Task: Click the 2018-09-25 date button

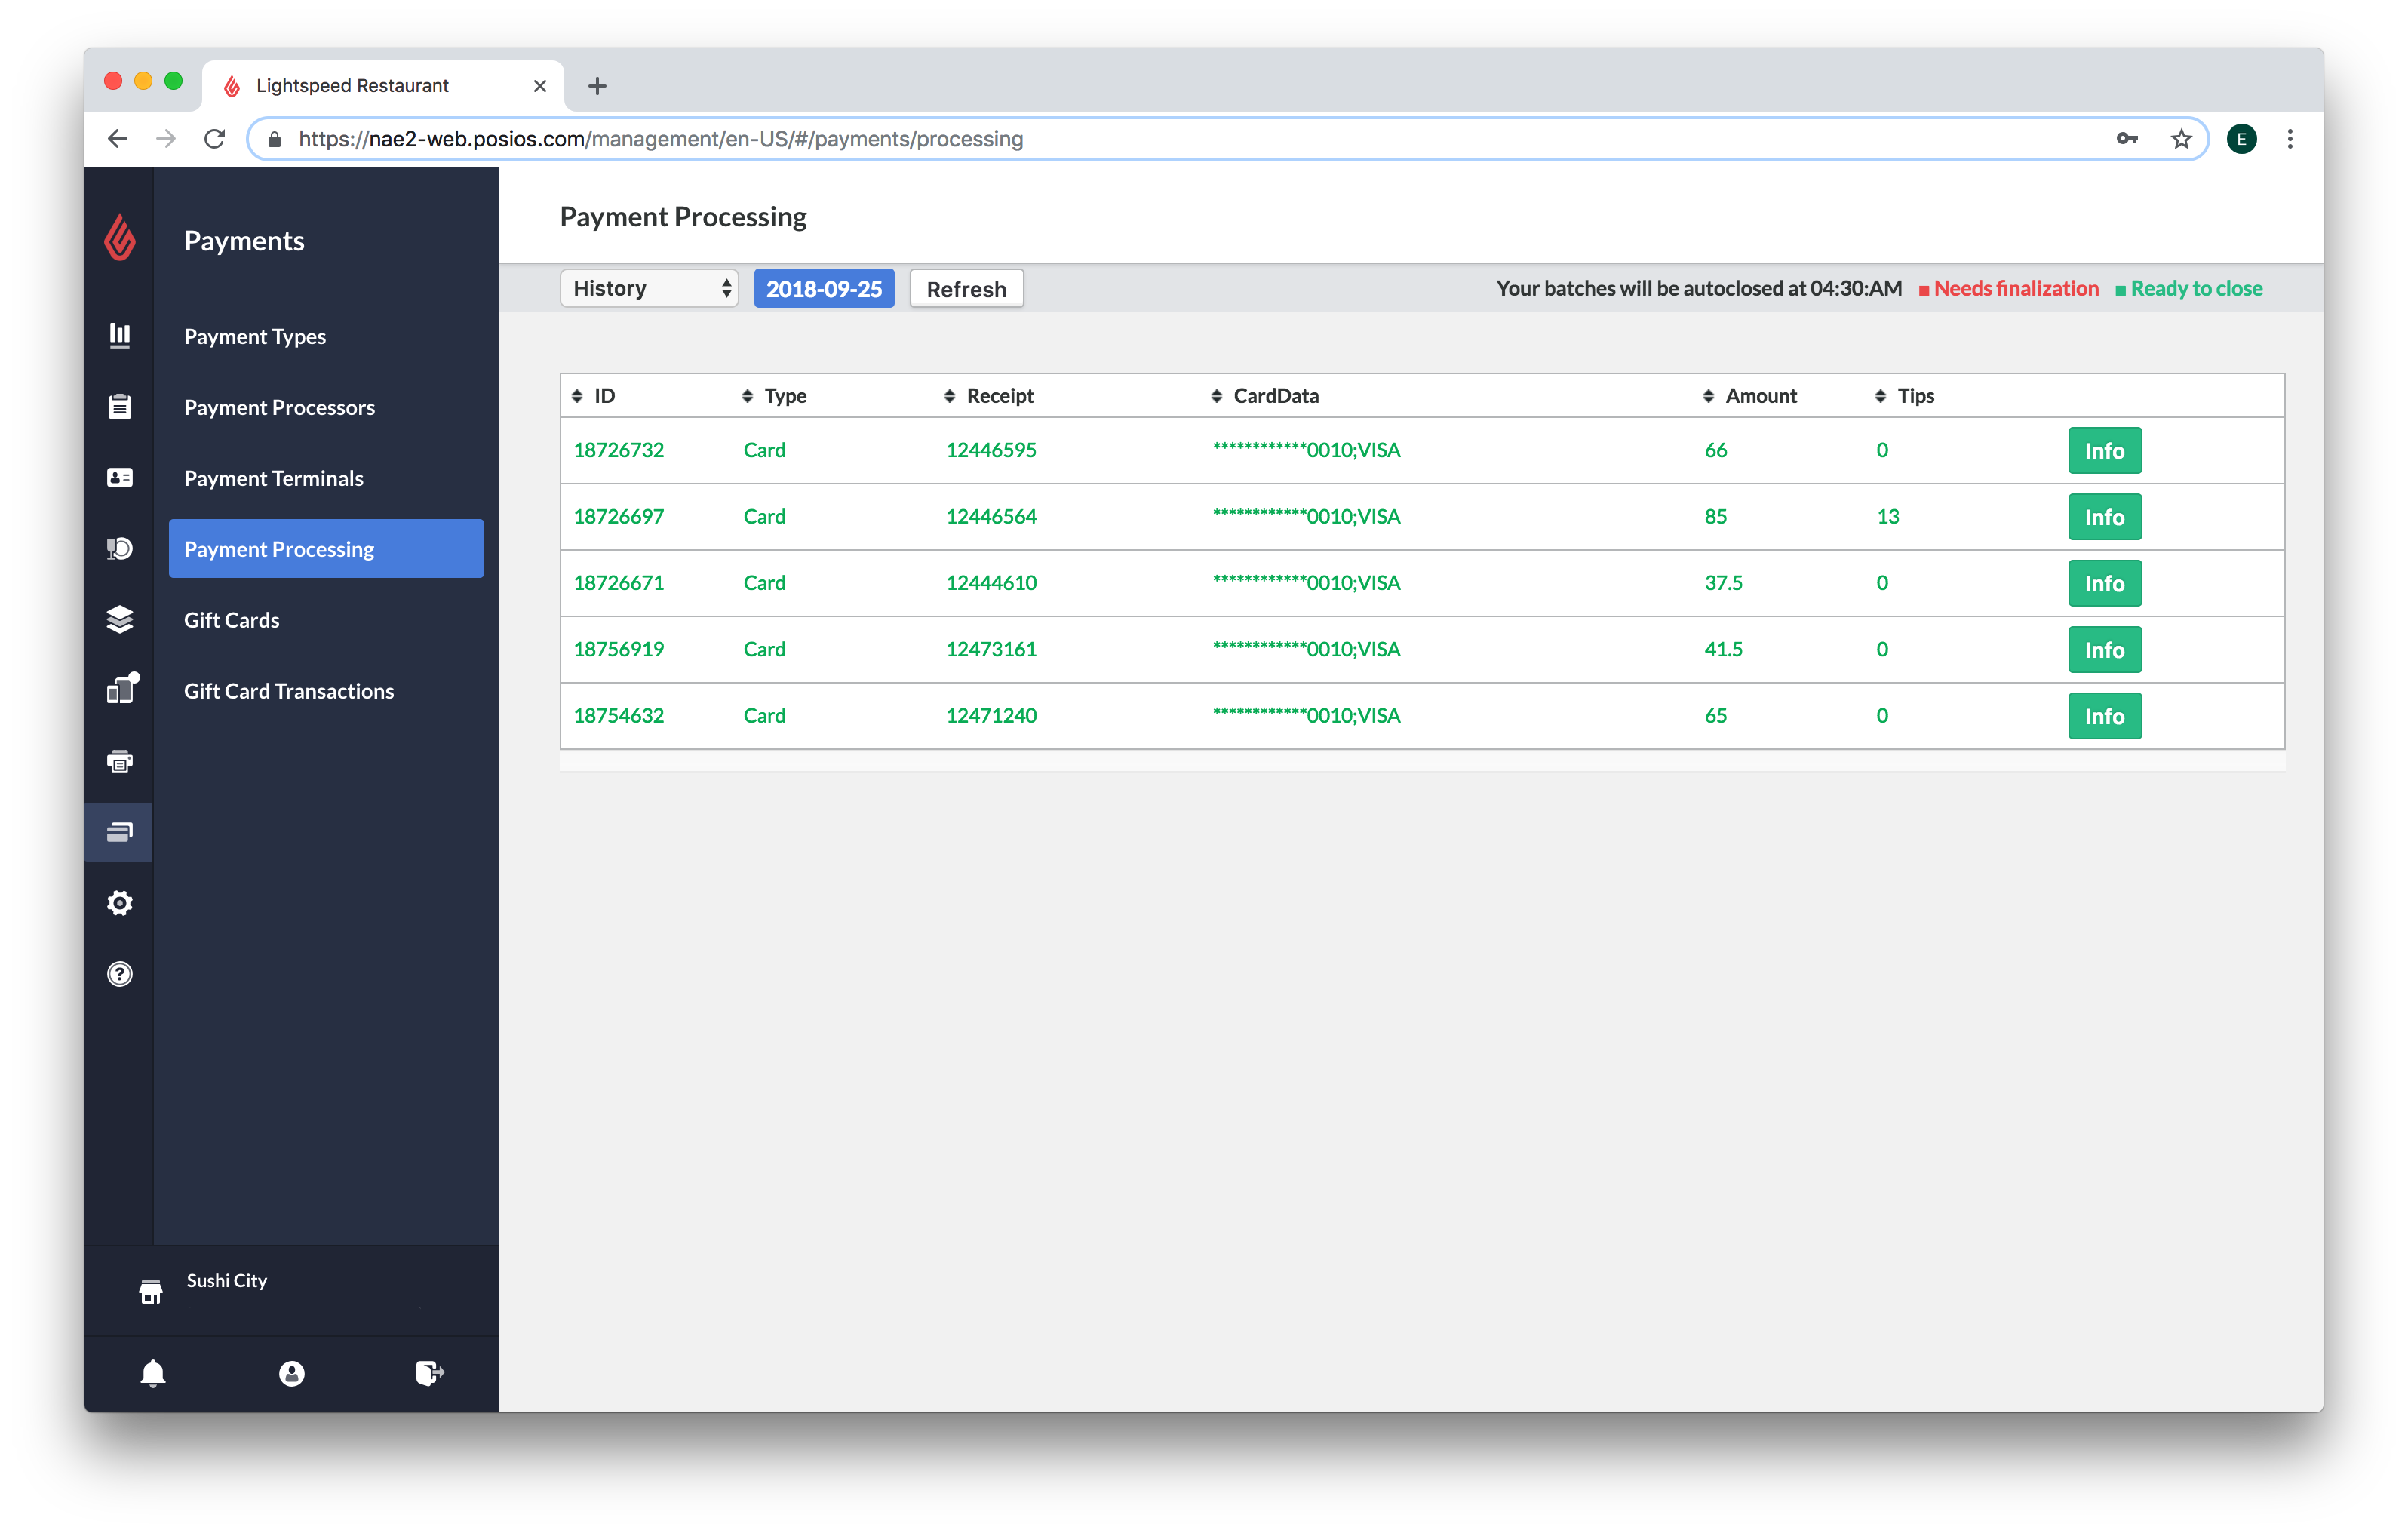Action: (x=824, y=289)
